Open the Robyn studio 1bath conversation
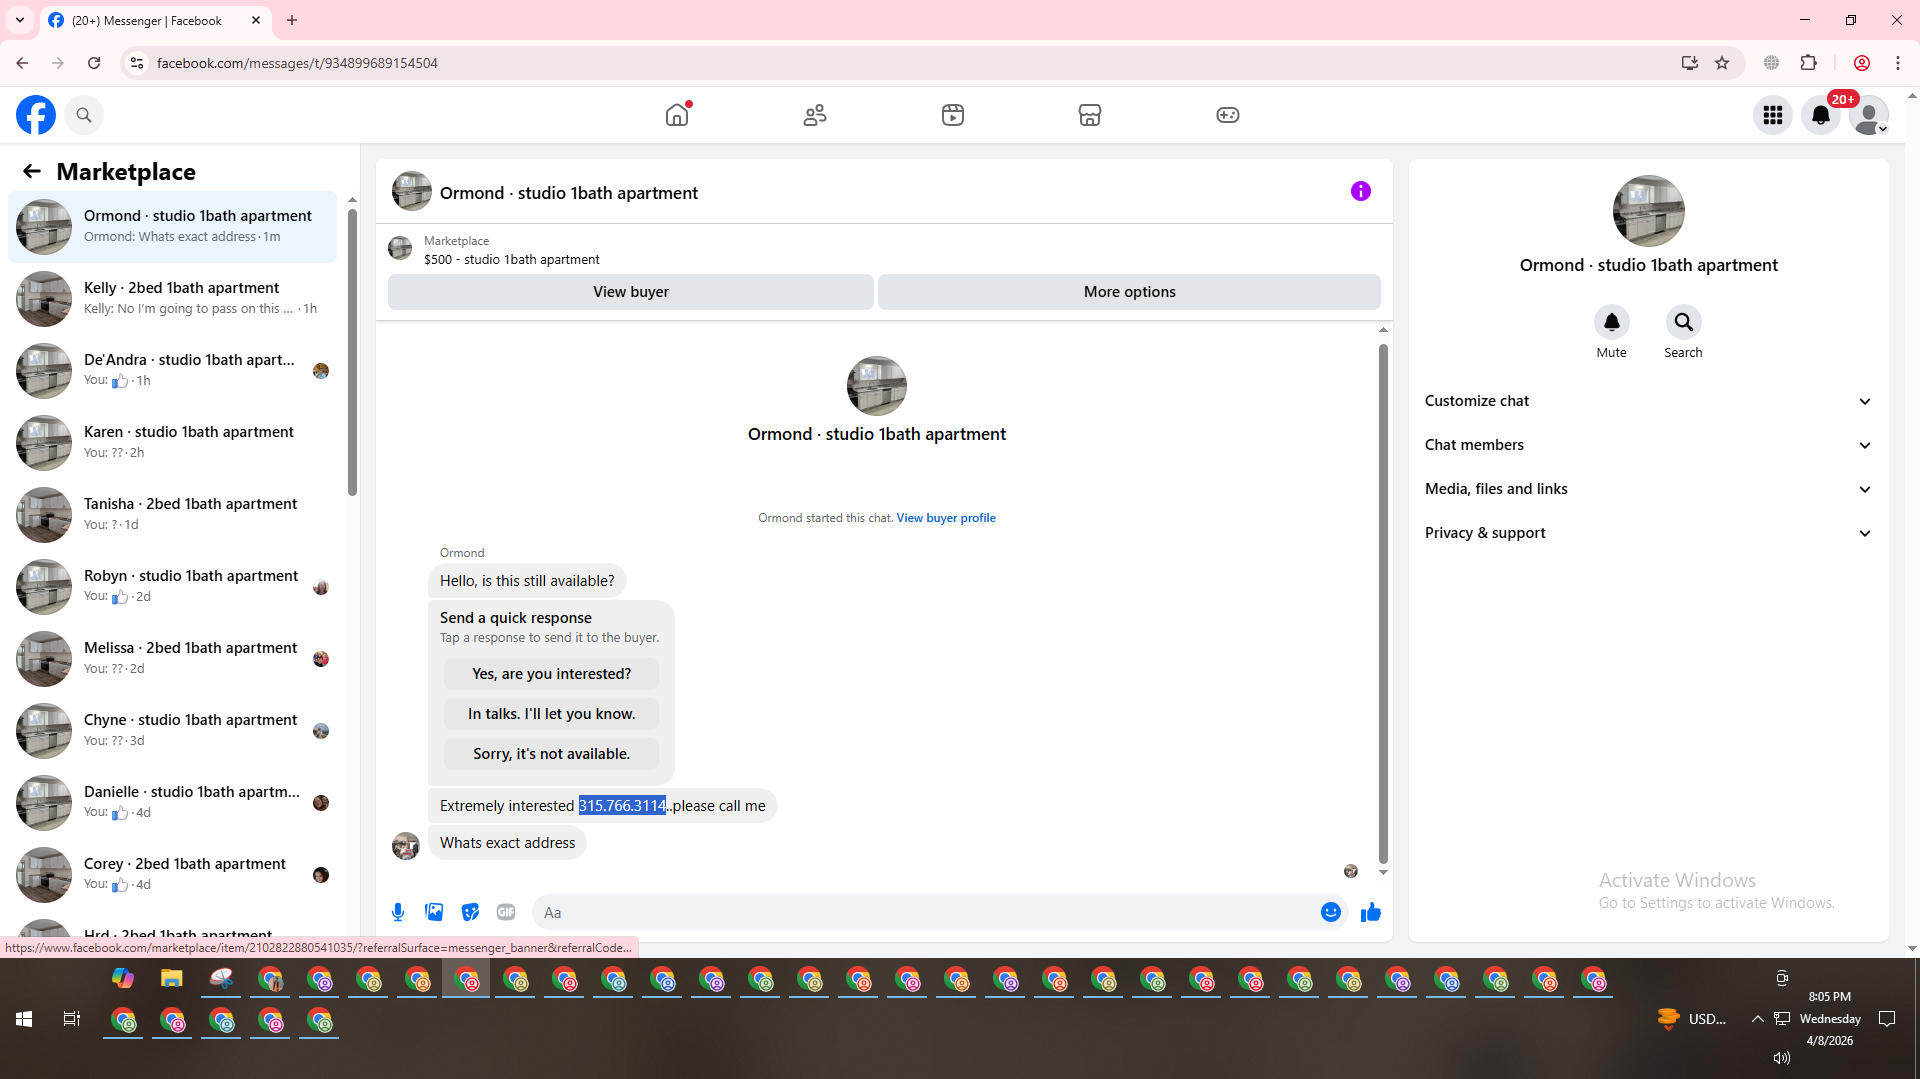This screenshot has width=1920, height=1079. point(173,587)
